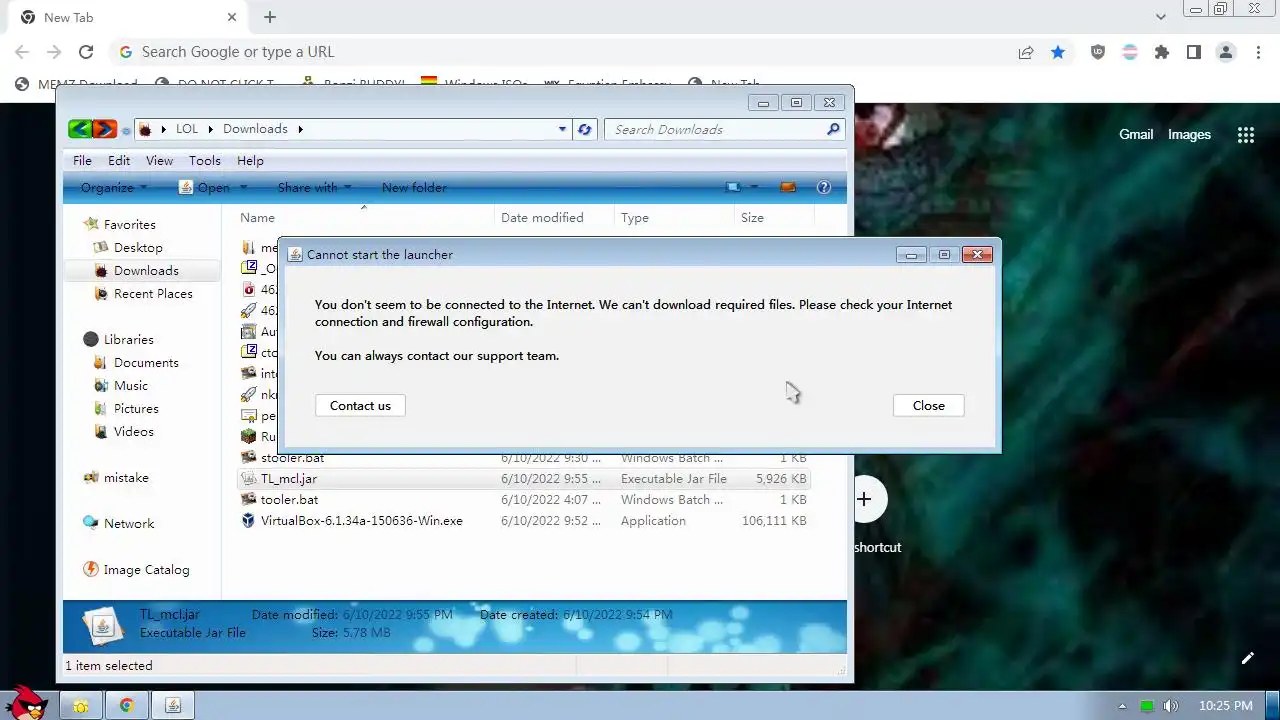
Task: Close the error dialog with Close button
Action: point(928,405)
